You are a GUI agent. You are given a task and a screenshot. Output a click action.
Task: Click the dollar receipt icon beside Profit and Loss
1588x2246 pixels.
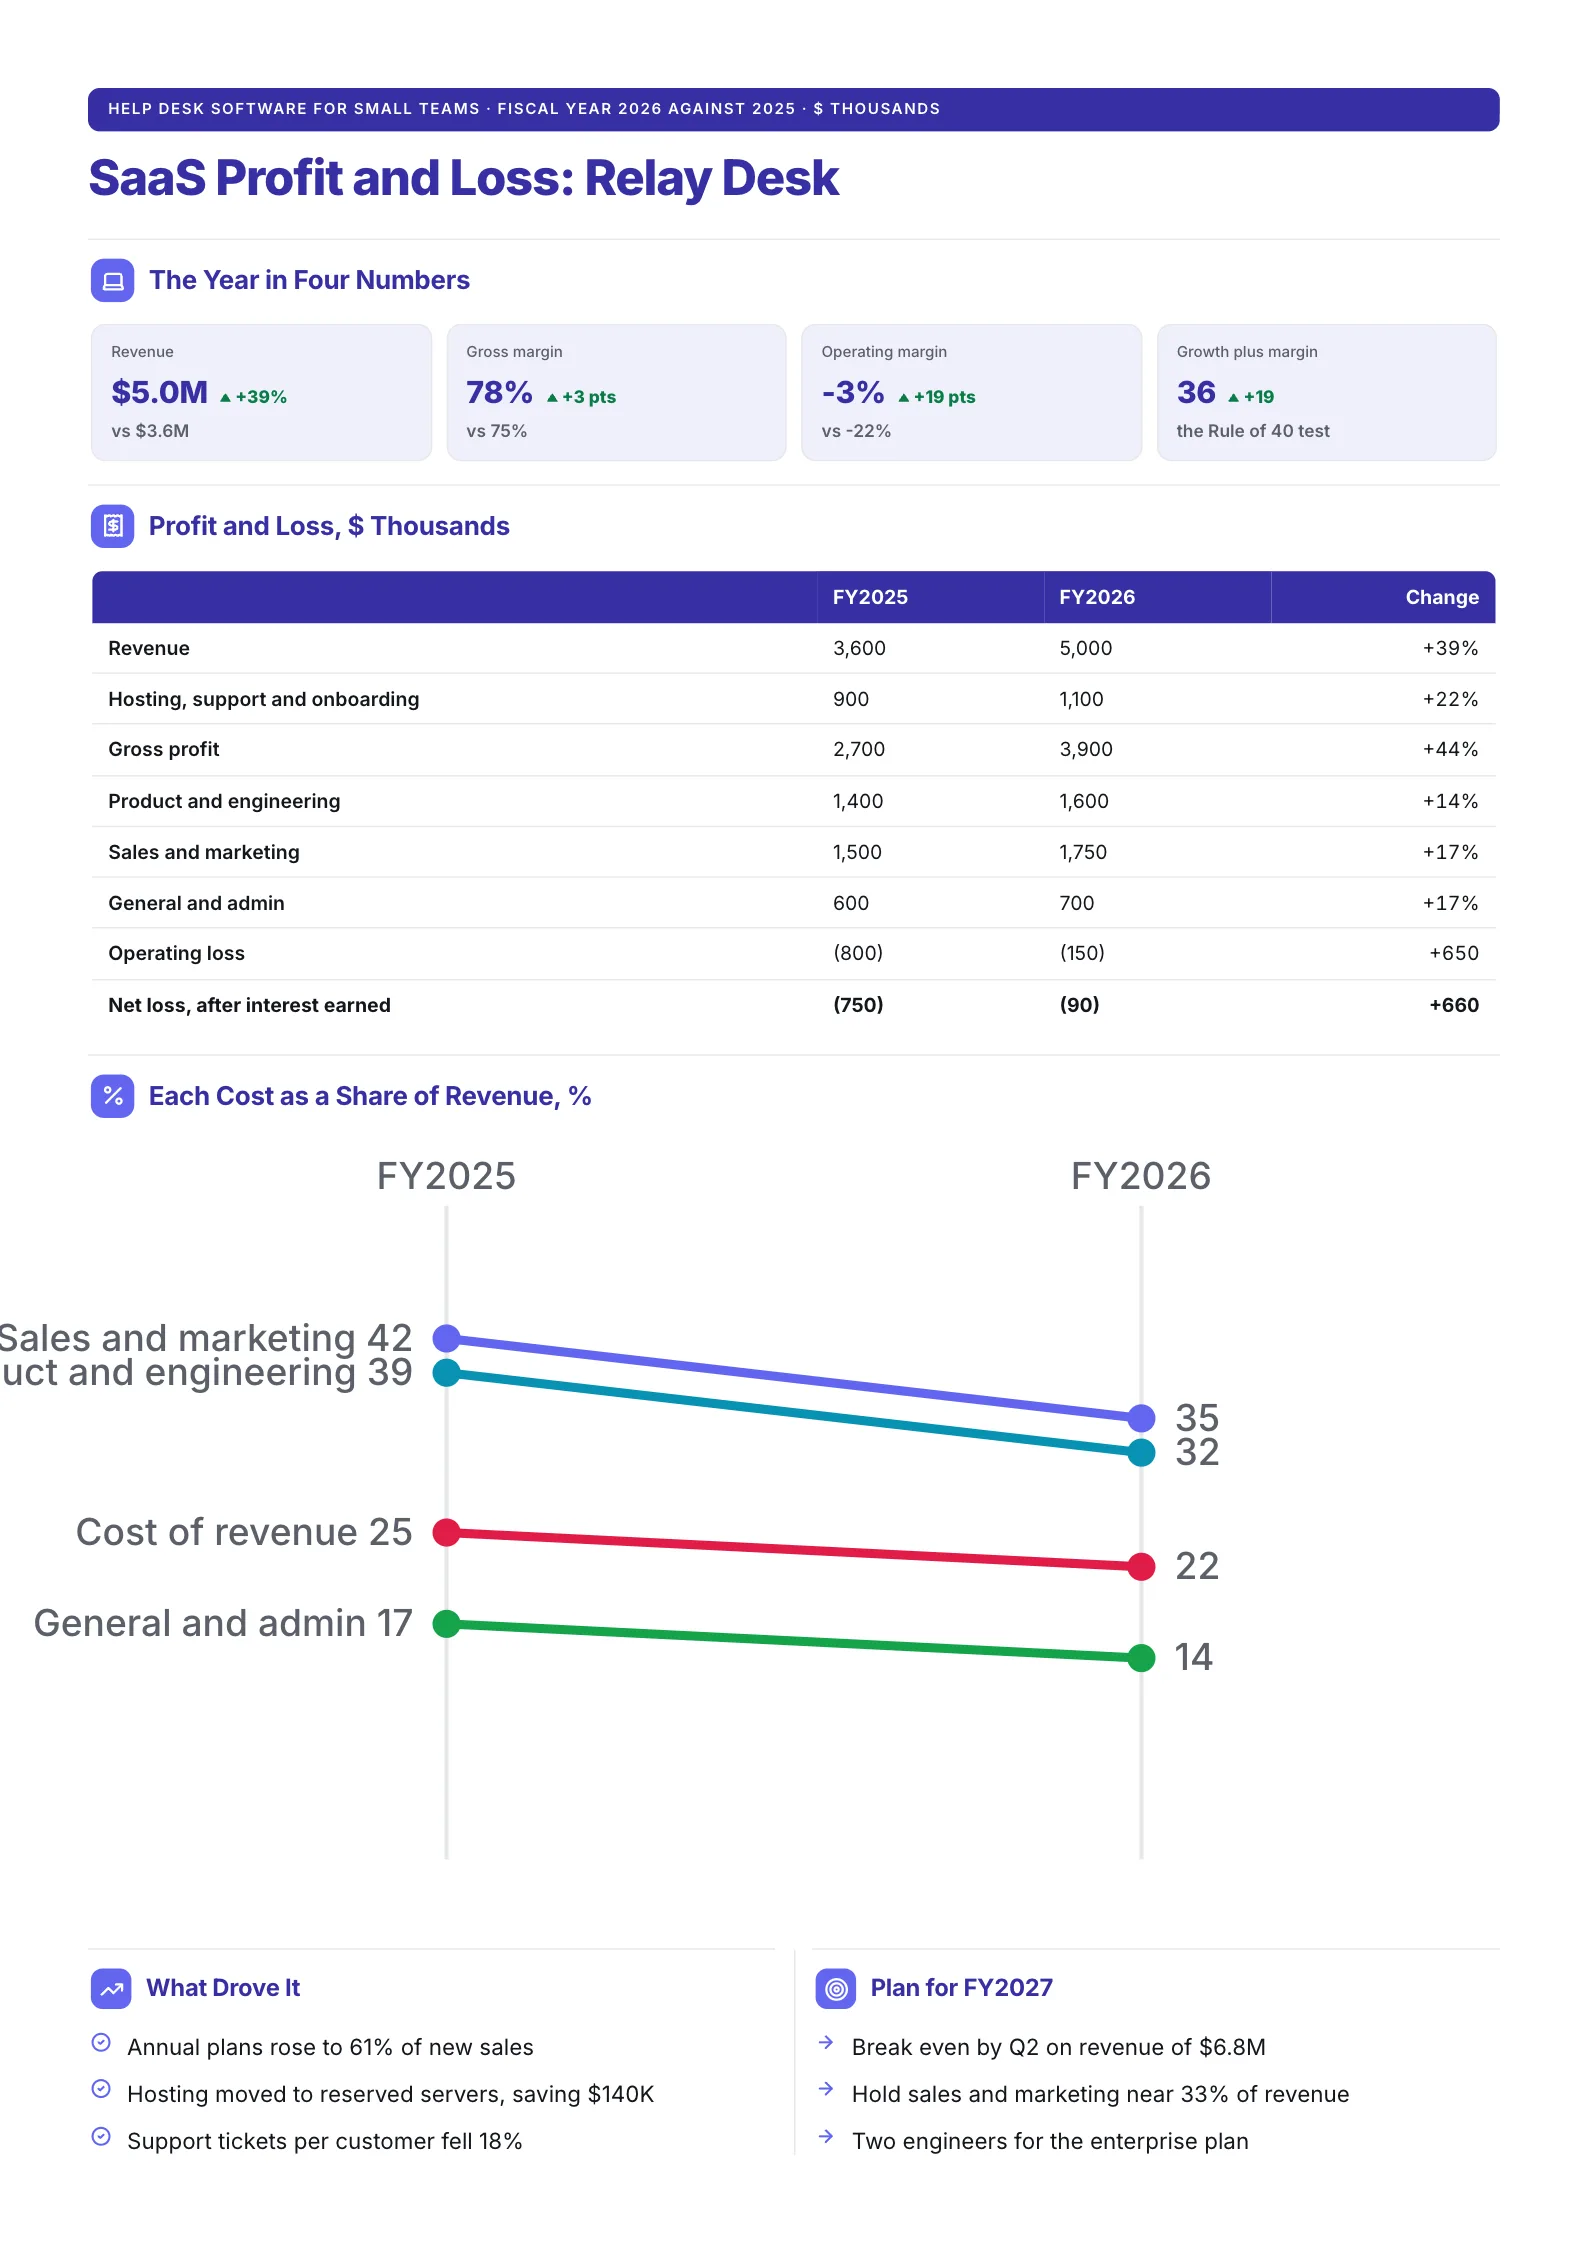coord(113,526)
